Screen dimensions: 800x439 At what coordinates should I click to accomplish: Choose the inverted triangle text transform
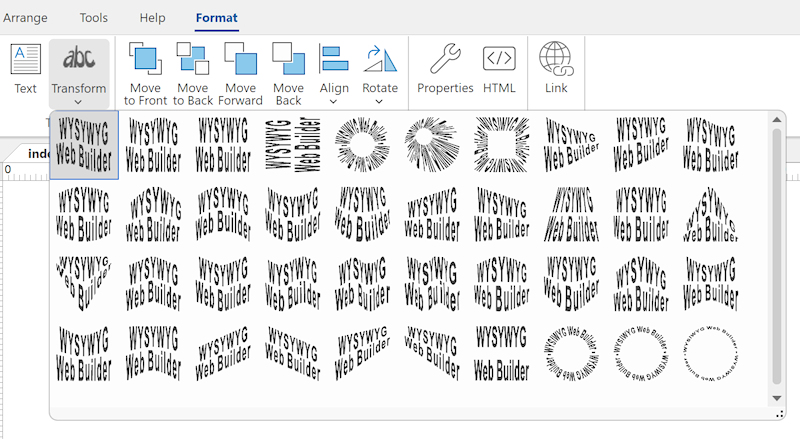pyautogui.click(x=84, y=284)
